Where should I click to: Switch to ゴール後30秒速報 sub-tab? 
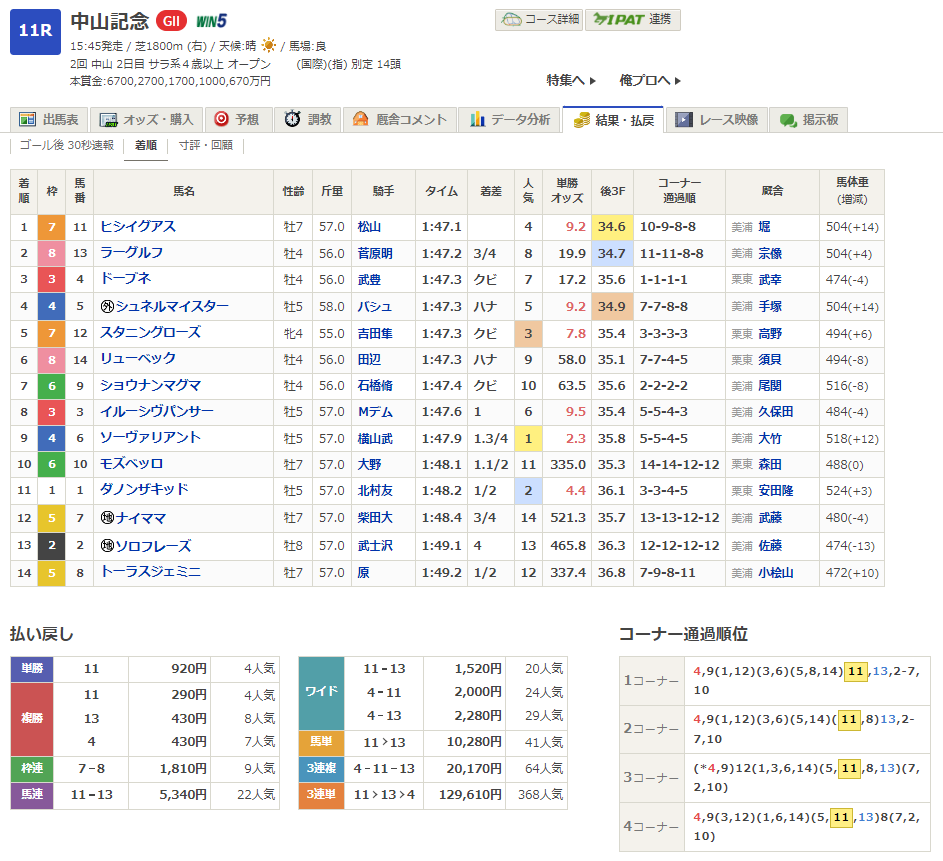click(67, 145)
